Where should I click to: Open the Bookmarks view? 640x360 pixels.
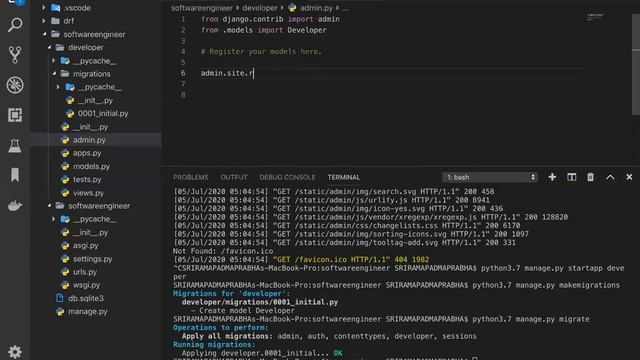coord(15,175)
